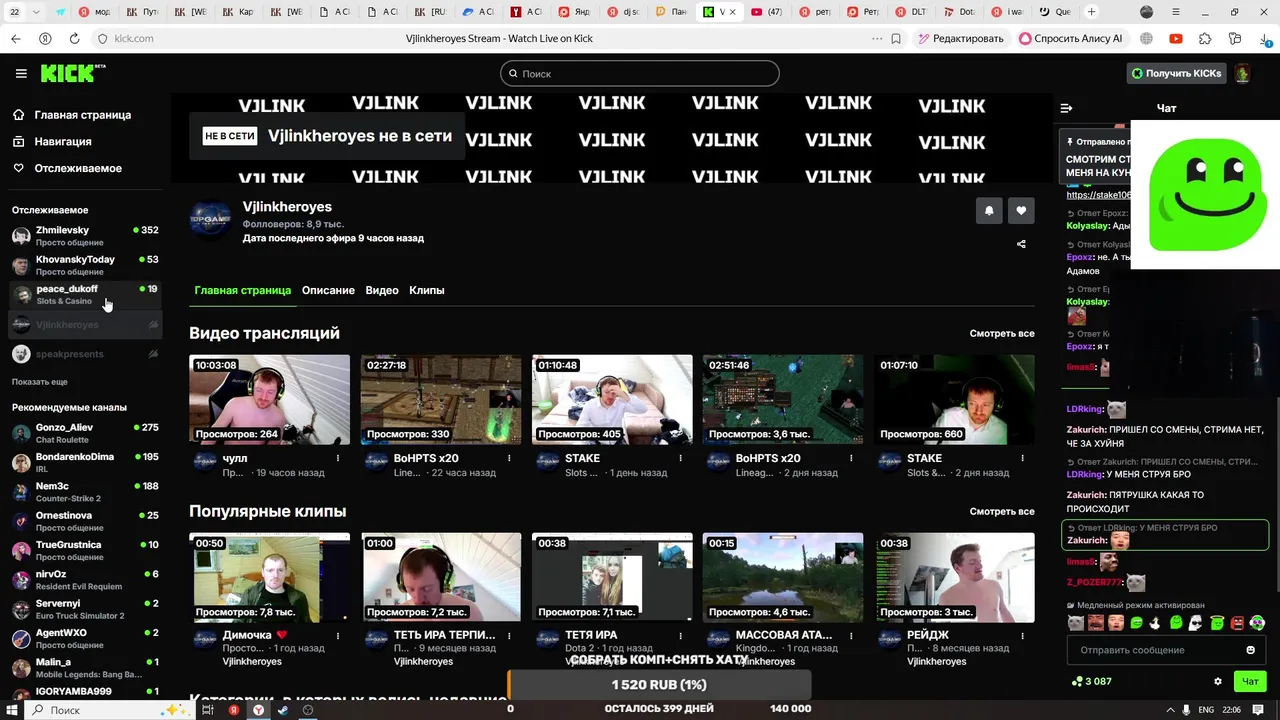The width and height of the screenshot is (1280, 720).
Task: Open the hamburger sidebar menu
Action: [x=21, y=73]
